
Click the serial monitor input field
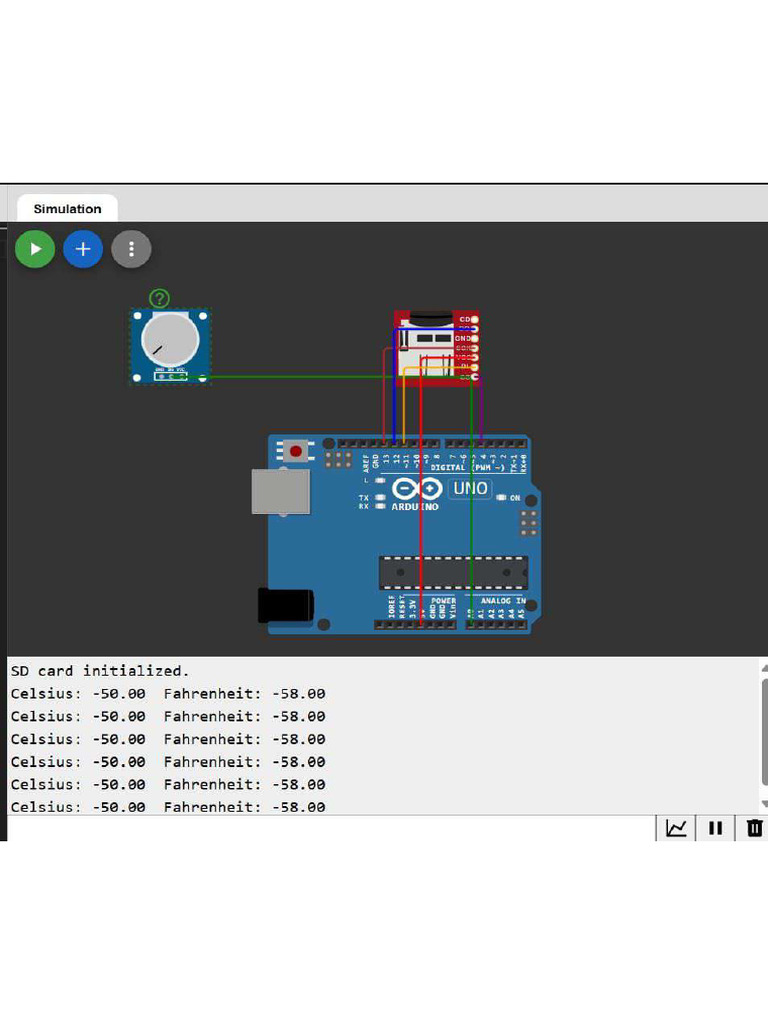point(330,828)
